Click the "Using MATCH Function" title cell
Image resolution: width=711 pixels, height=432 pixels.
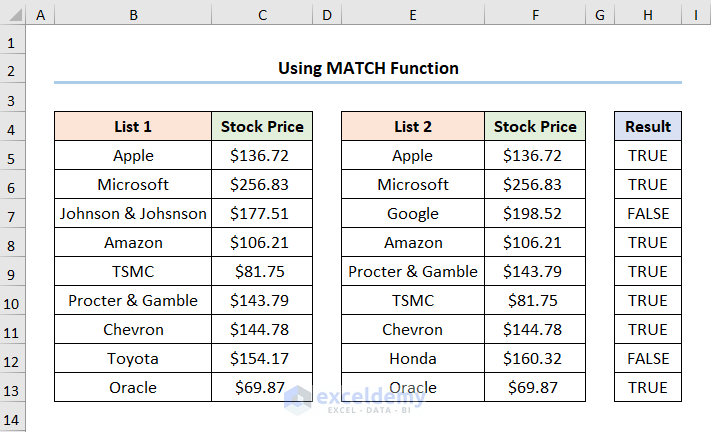coord(368,68)
